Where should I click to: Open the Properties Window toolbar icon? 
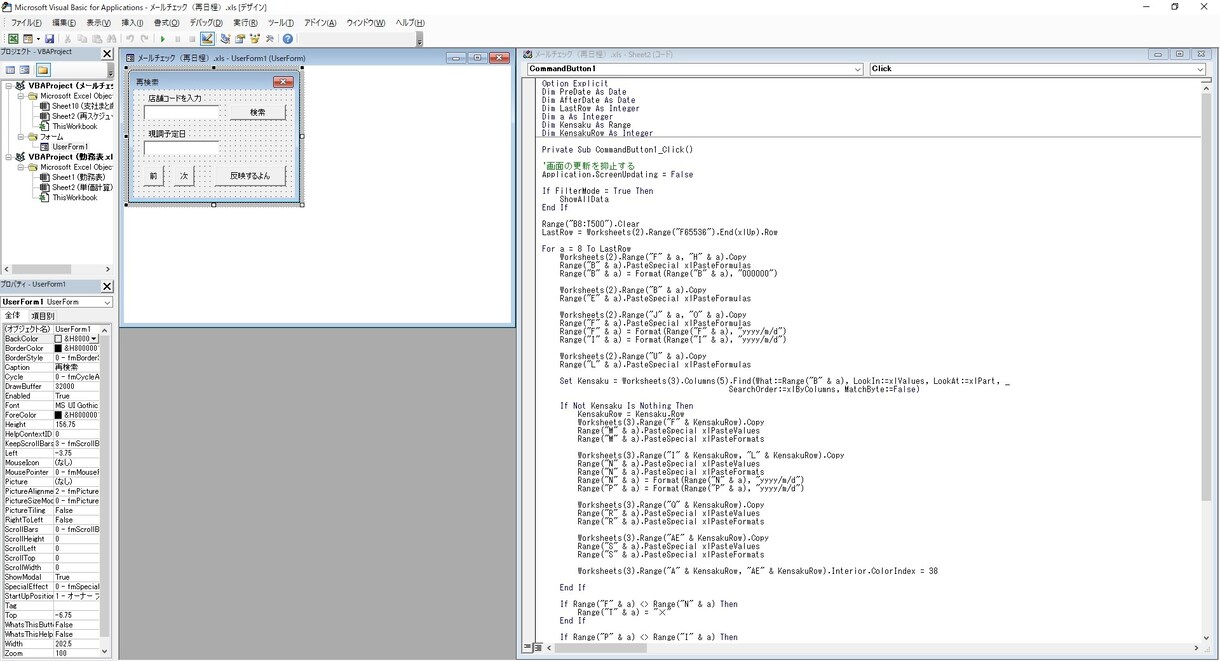(x=240, y=39)
